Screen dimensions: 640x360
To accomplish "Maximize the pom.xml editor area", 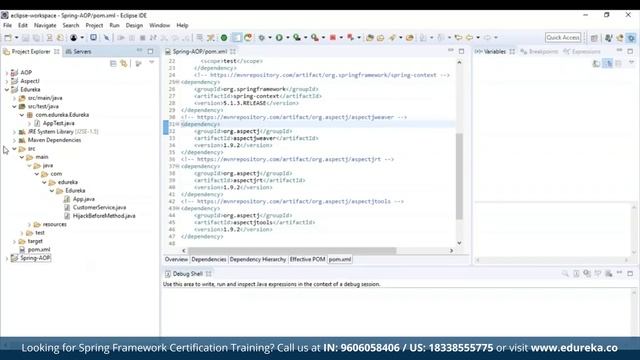I will point(461,51).
